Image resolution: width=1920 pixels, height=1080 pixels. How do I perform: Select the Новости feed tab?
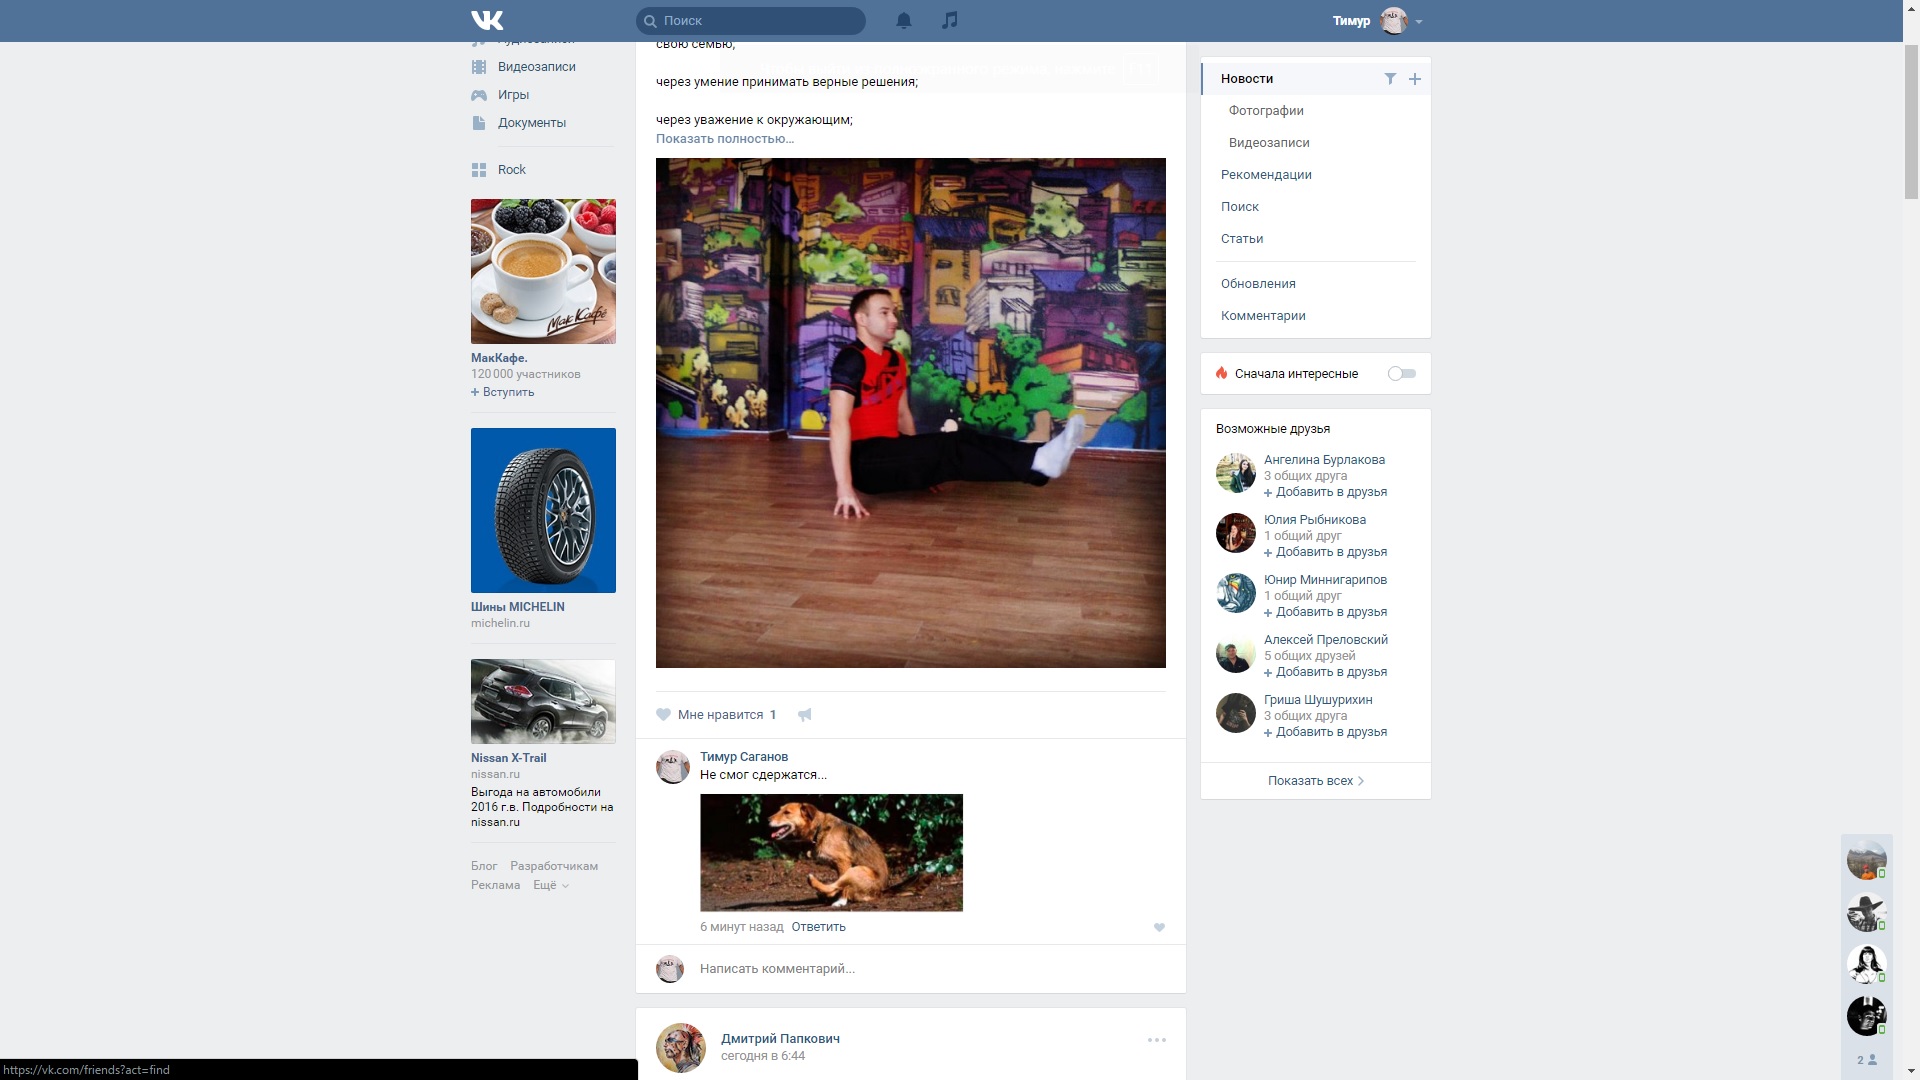point(1247,79)
